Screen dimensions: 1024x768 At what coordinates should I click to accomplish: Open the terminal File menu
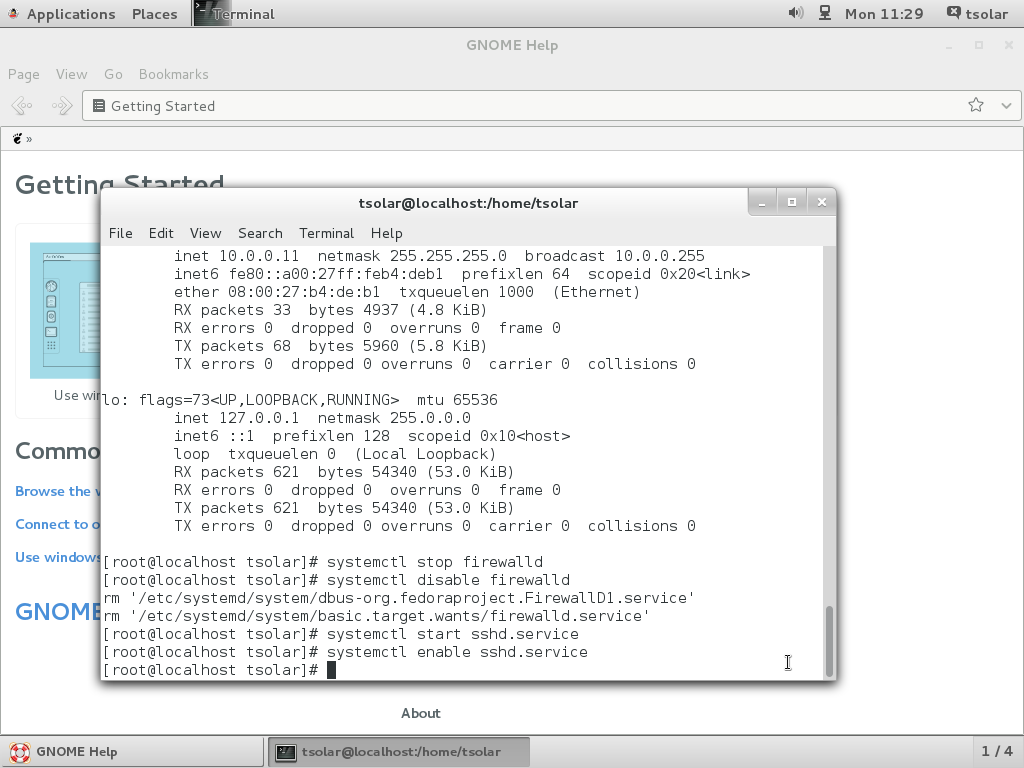pyautogui.click(x=121, y=233)
